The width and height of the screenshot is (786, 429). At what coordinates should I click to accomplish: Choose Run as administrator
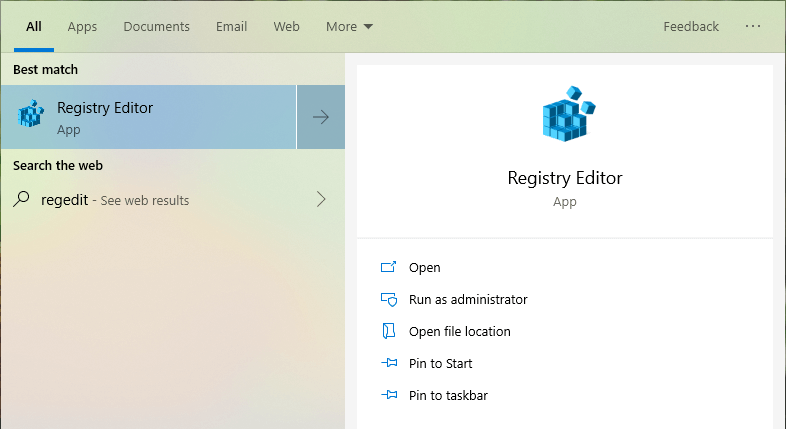[x=468, y=299]
